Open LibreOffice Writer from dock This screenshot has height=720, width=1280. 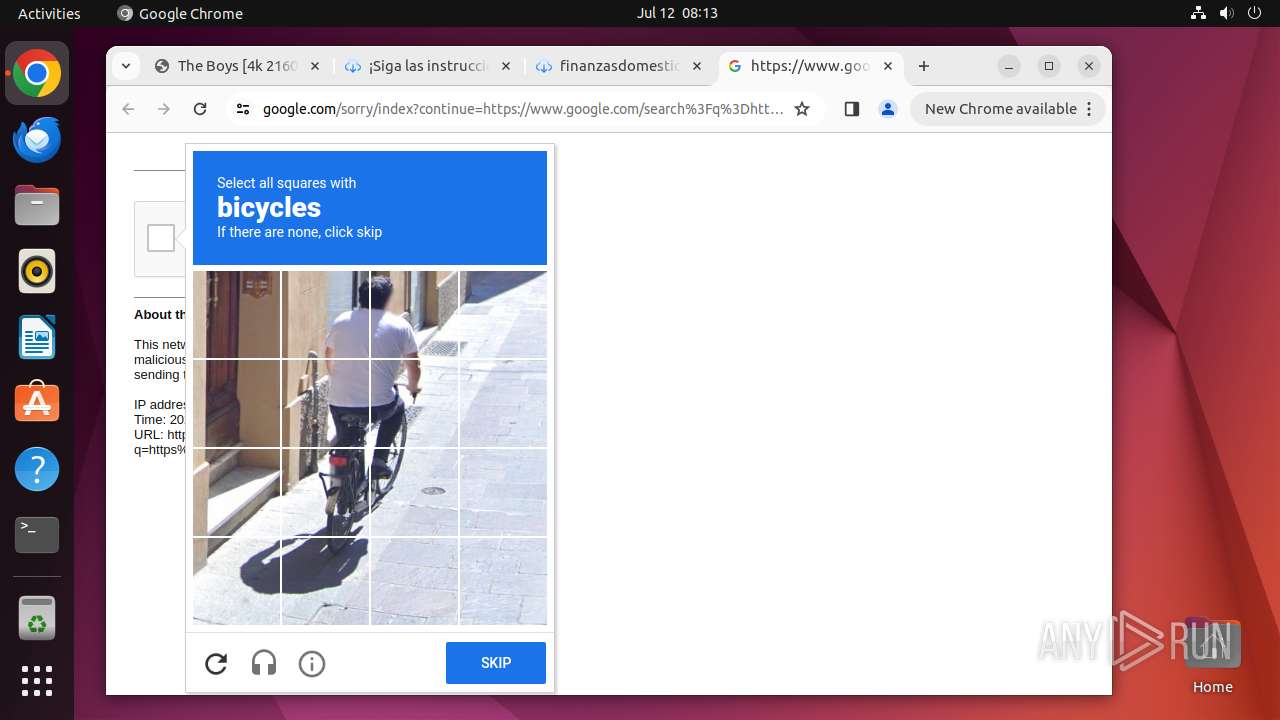tap(37, 337)
